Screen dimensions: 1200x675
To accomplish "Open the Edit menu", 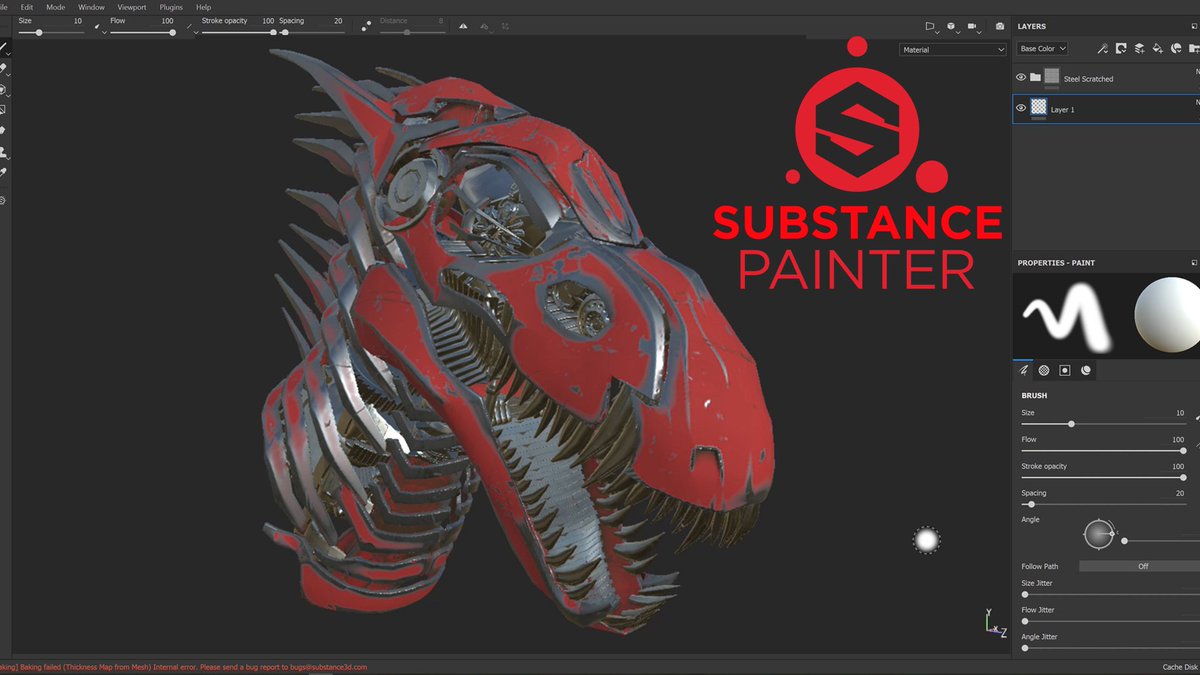I will (27, 7).
